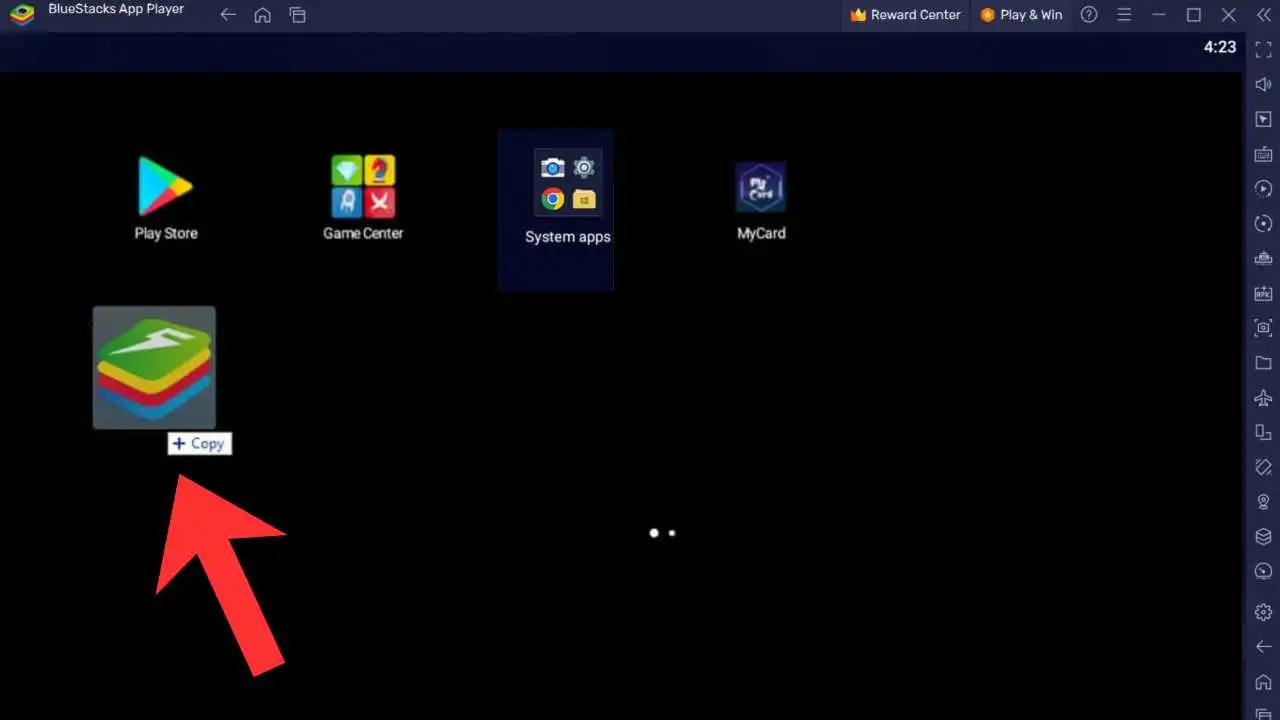Click the Copy button near the BlueStacks icon
Screen dimensions: 1280x720
[199, 443]
